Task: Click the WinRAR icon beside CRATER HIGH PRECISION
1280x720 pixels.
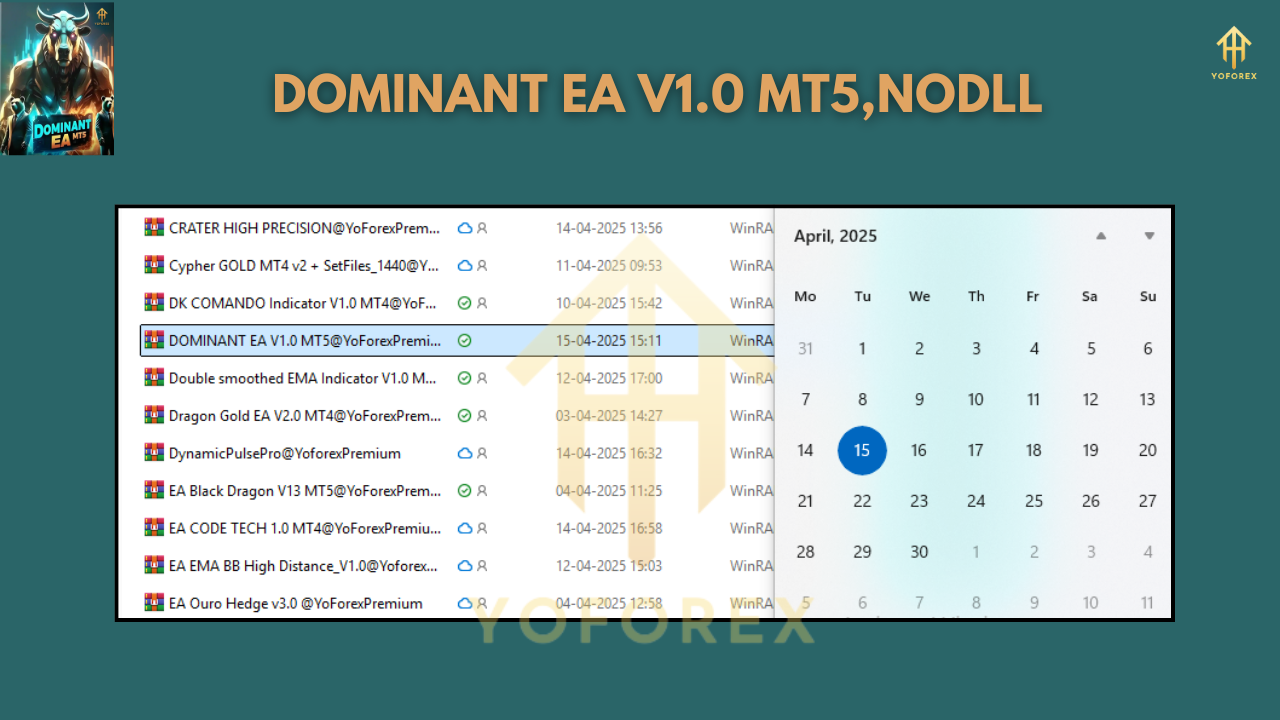Action: (153, 228)
